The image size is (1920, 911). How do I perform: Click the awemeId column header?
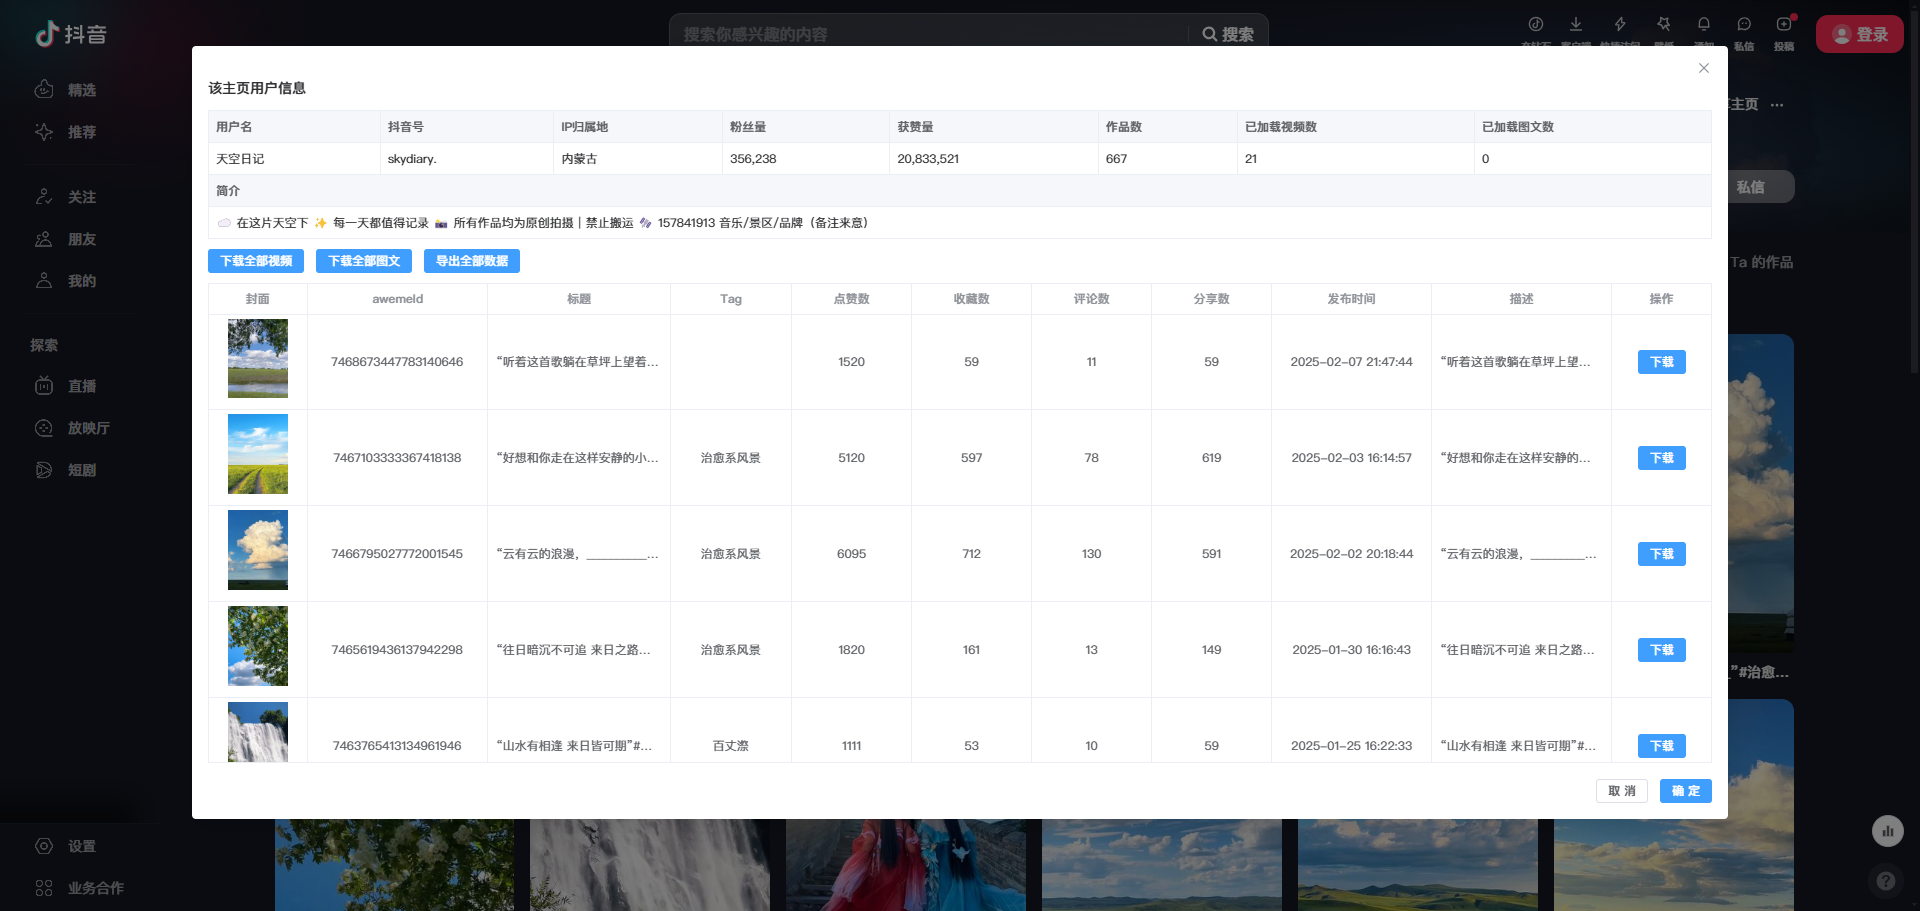point(398,299)
